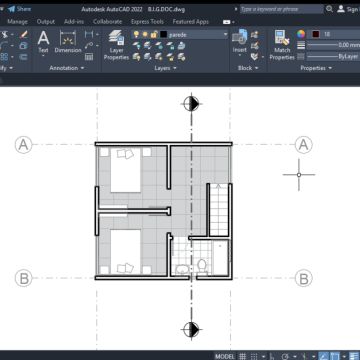Open the snap settings dropdown arrow
The width and height of the screenshot is (360, 360).
(263, 356)
